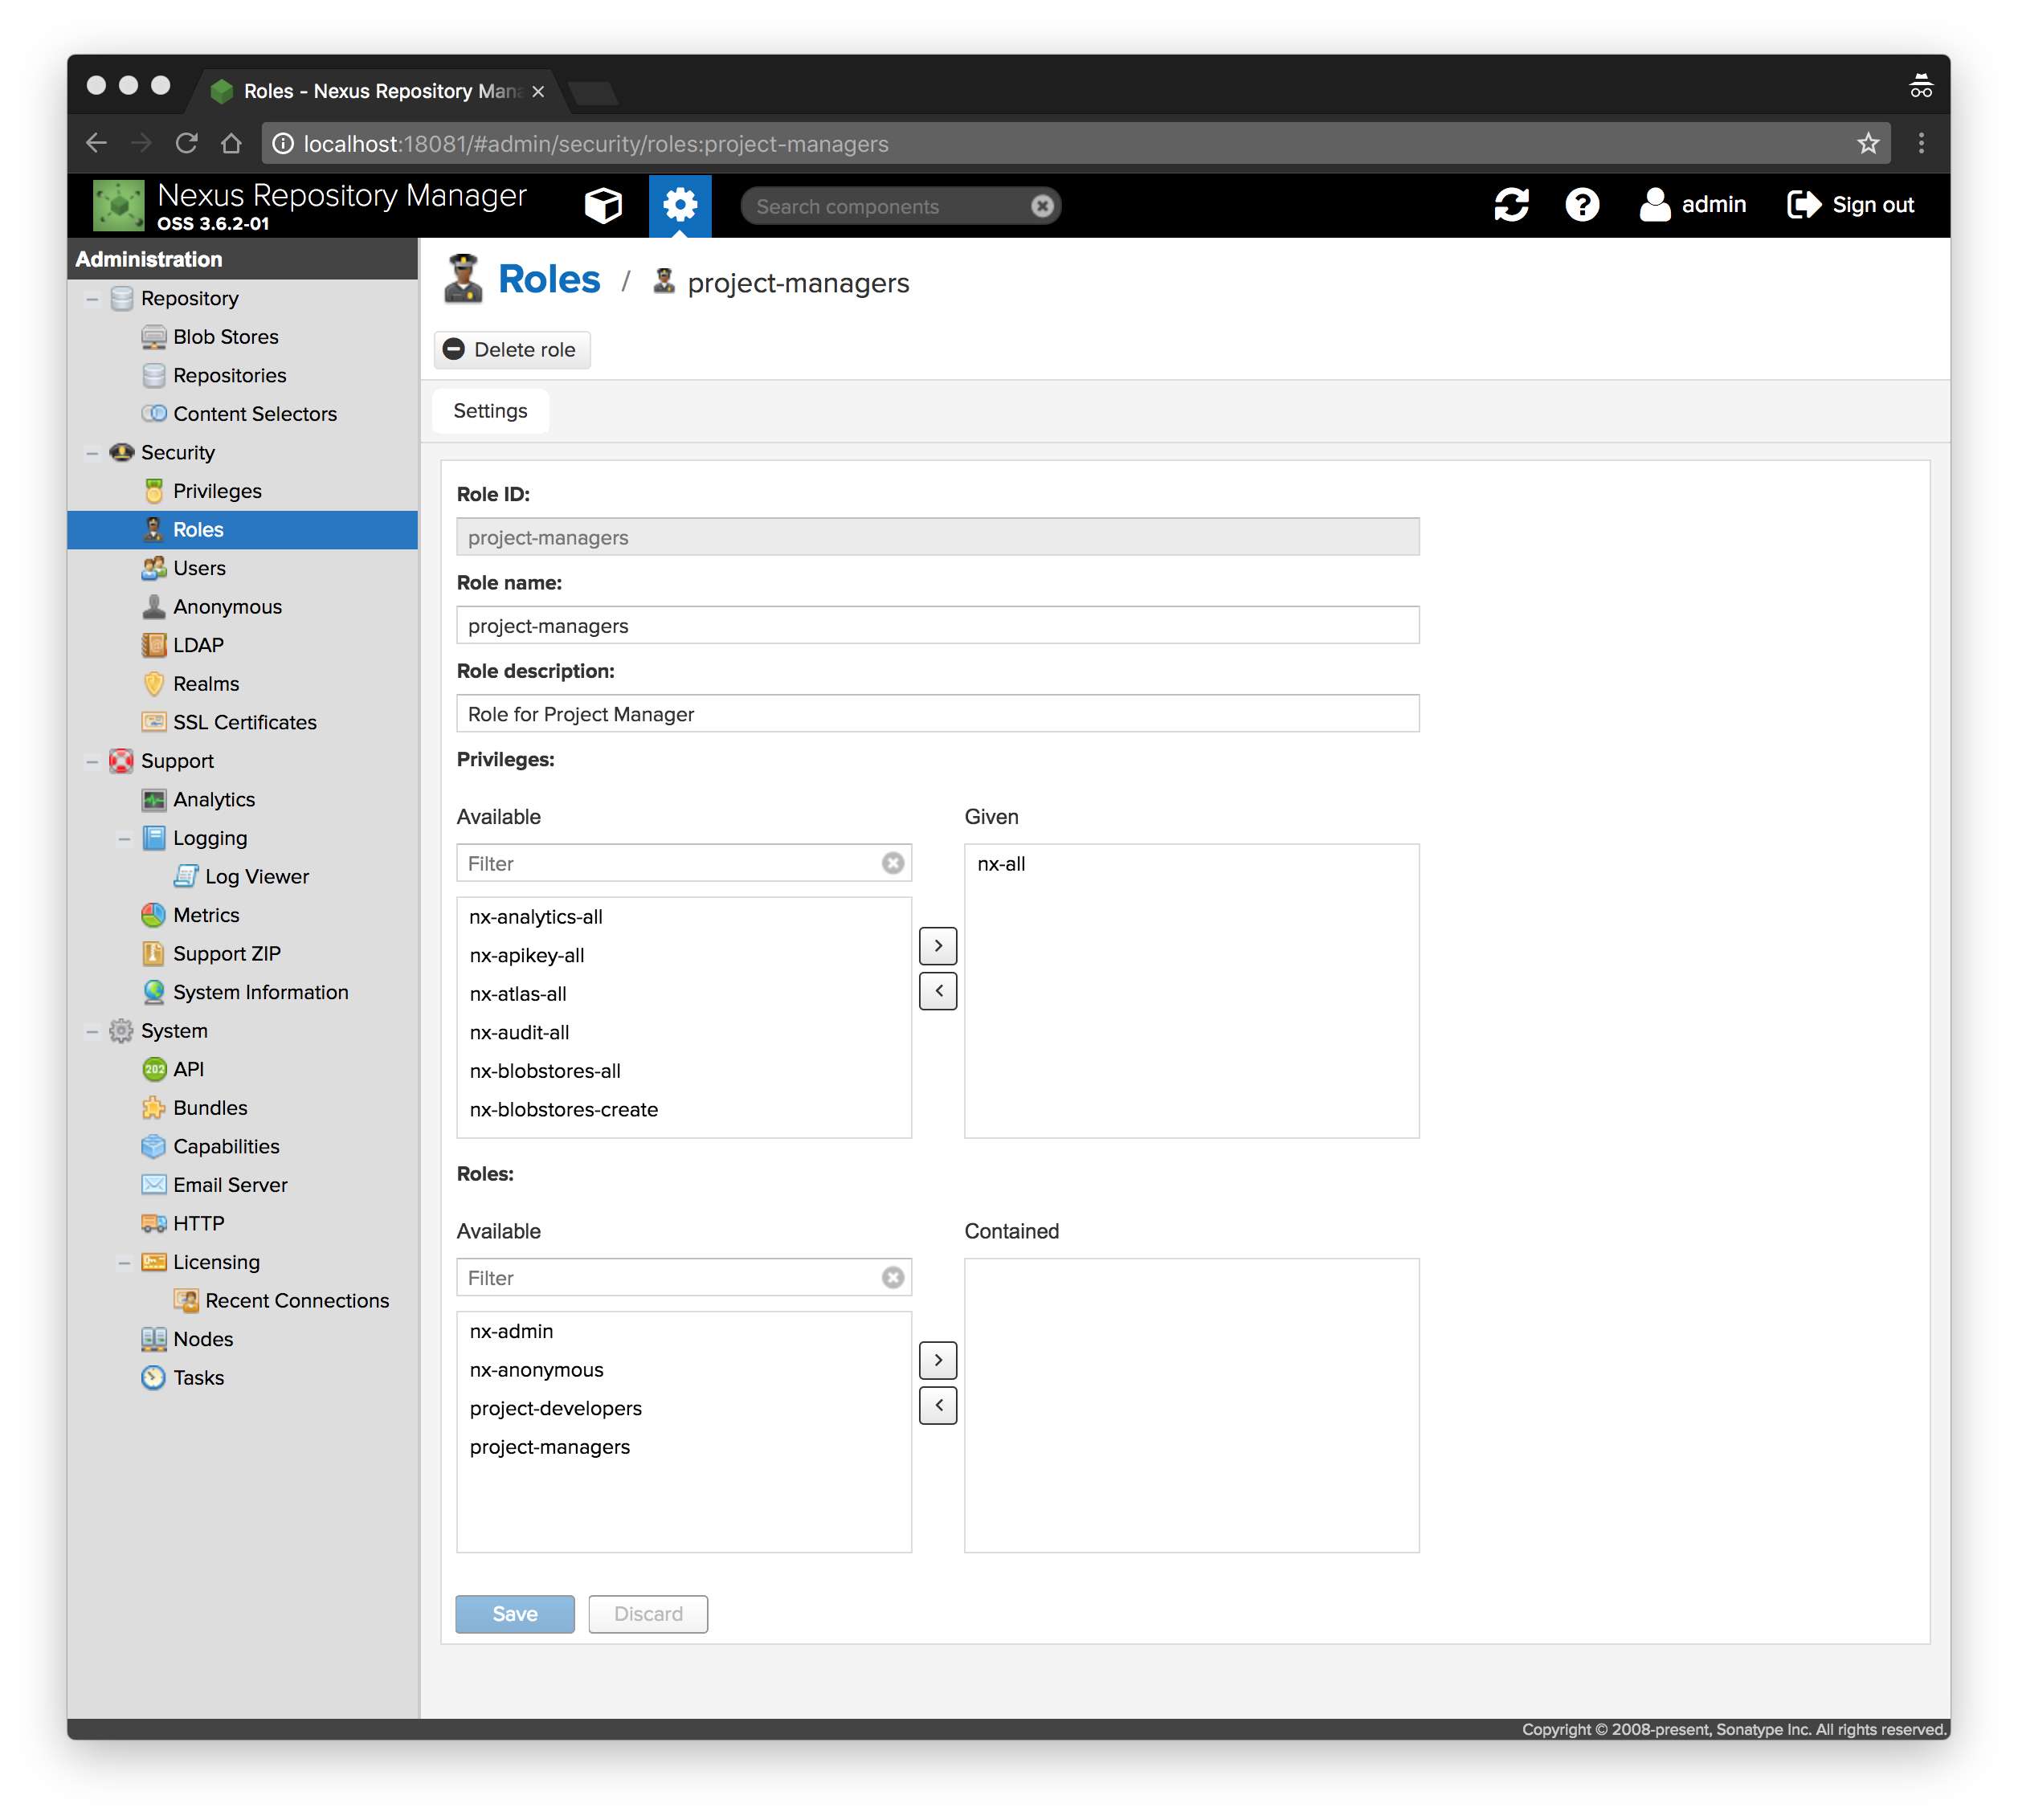Click the refresh icon in header
Viewport: 2018px width, 1820px height.
point(1511,205)
